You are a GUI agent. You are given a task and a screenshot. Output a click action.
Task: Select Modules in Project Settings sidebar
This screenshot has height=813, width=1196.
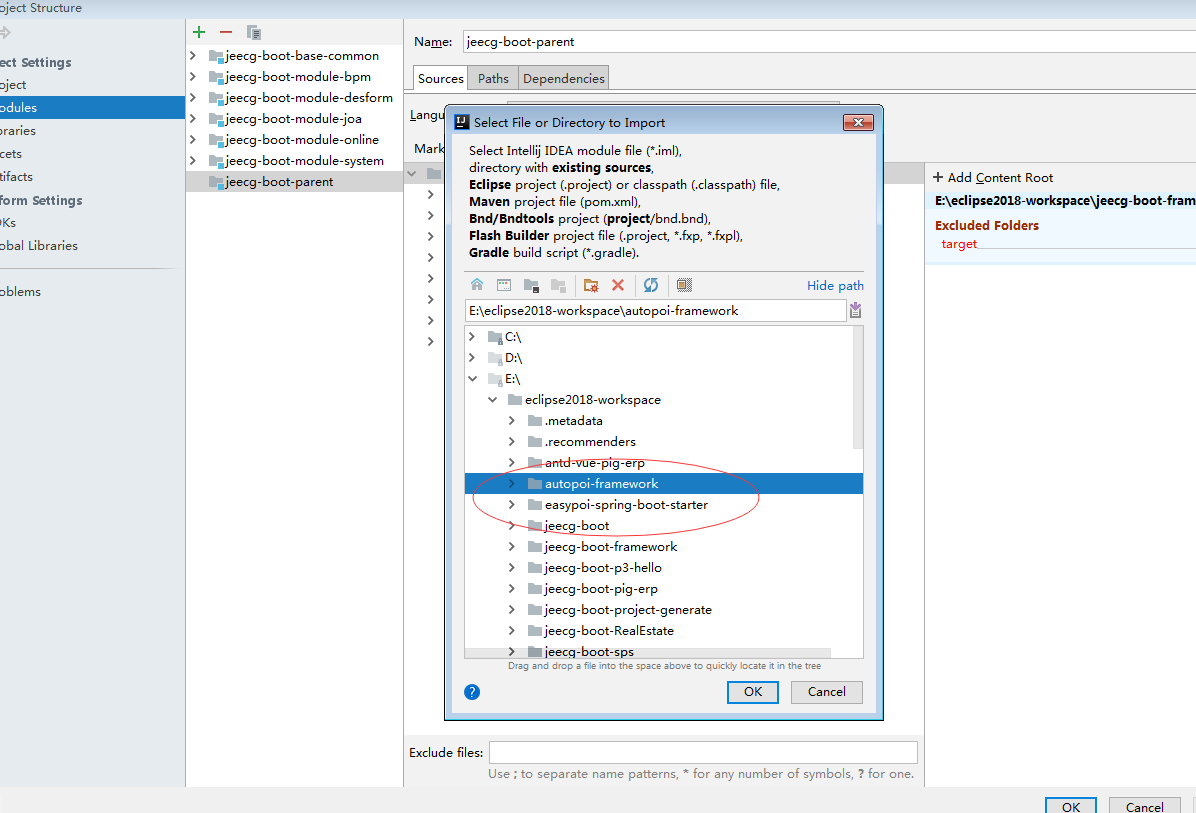coord(92,108)
